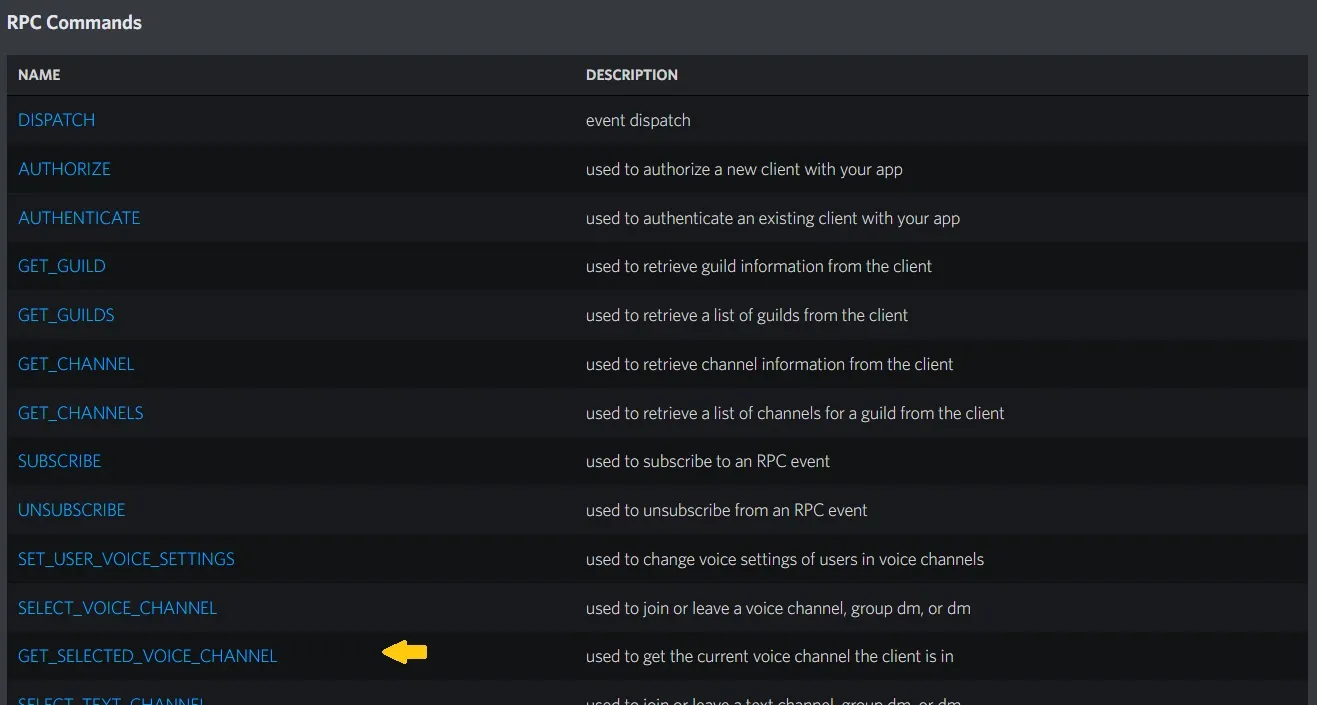
Task: Click the voice channel join-or-leave description text
Action: point(778,607)
